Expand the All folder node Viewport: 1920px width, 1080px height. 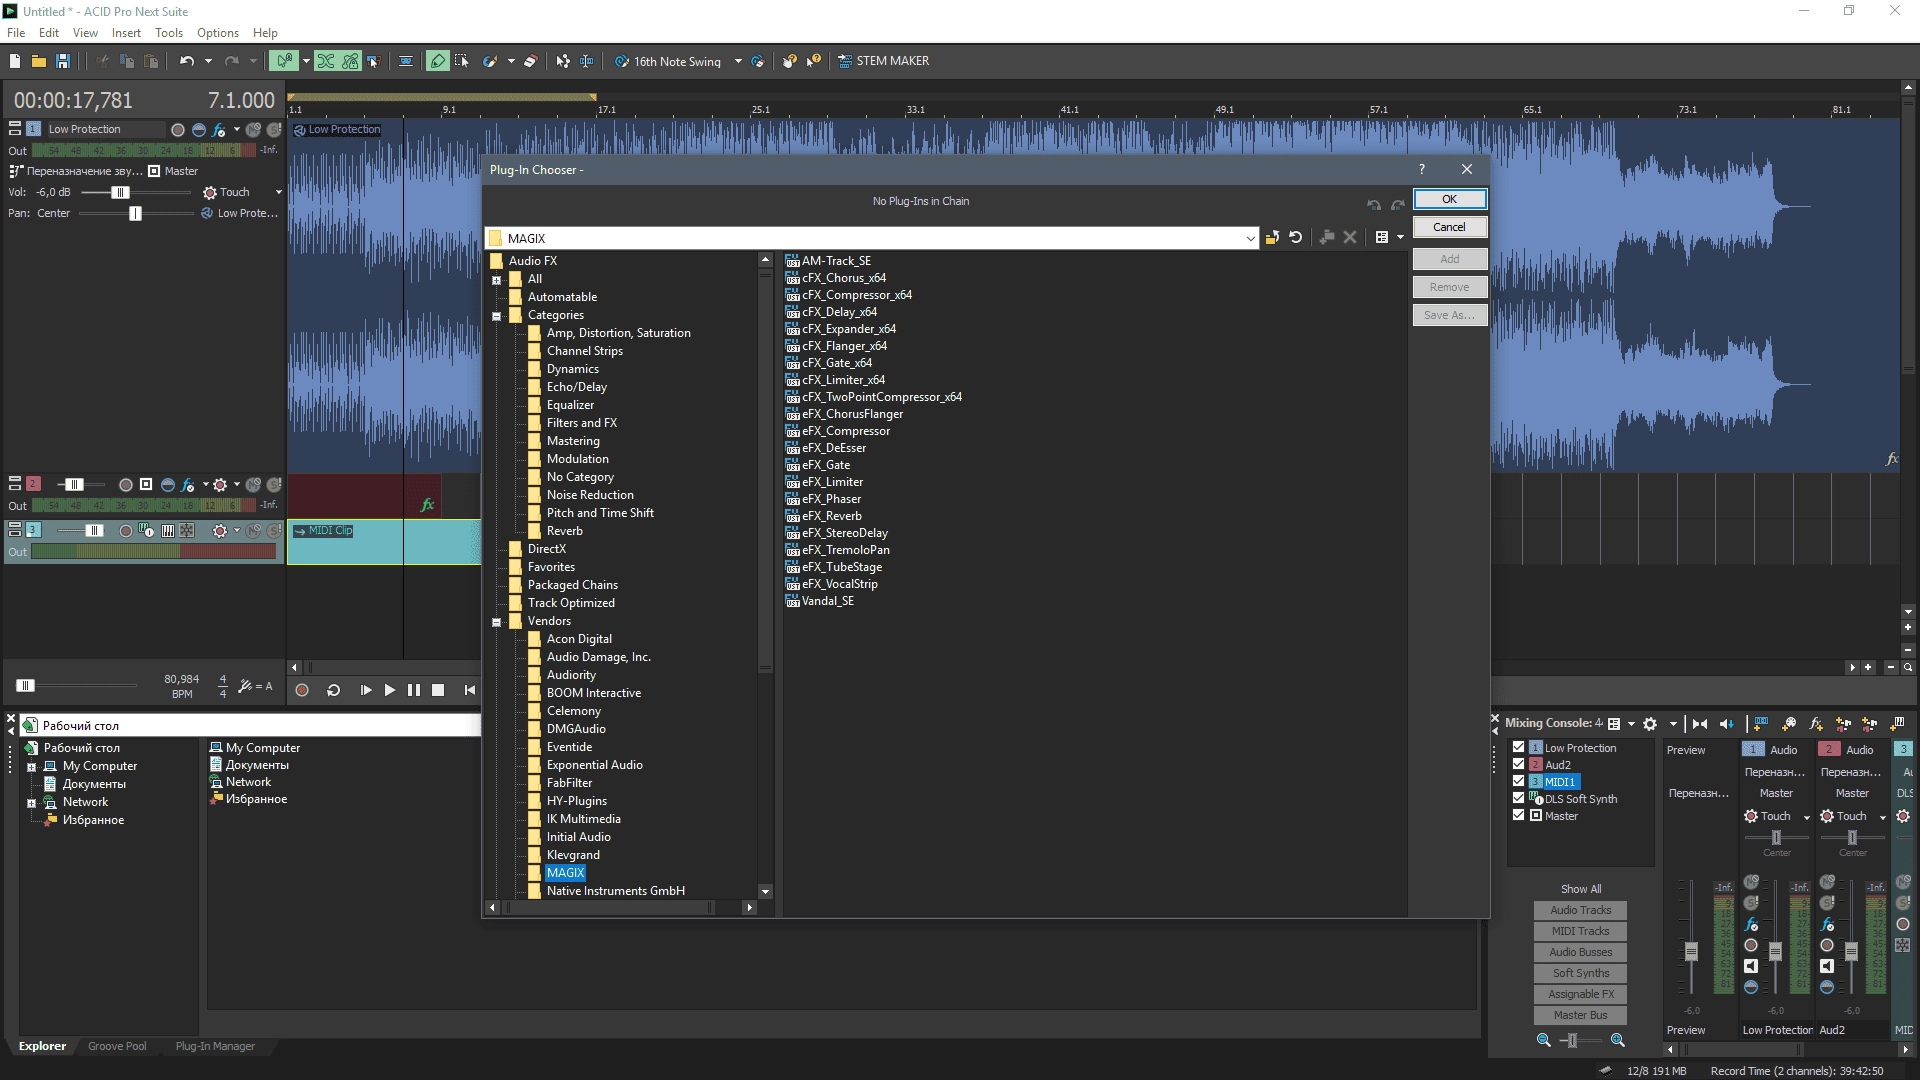pos(496,280)
